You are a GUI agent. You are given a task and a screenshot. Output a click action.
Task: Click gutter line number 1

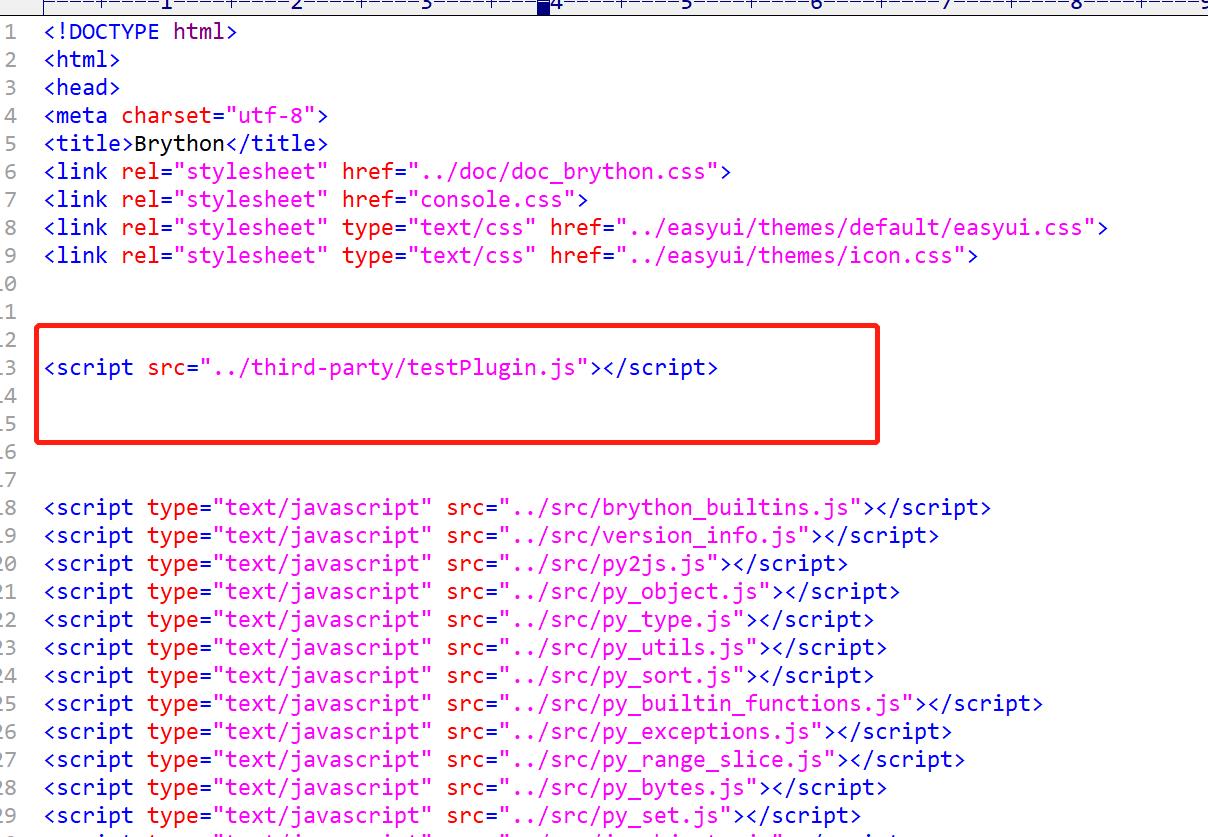[x=11, y=32]
